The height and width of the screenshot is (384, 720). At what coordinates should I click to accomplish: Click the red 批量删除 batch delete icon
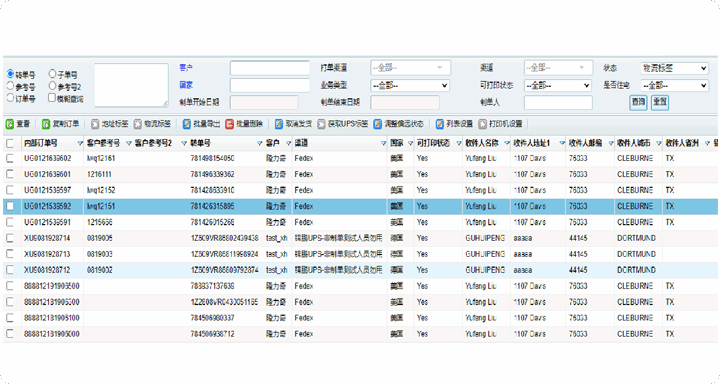[x=230, y=124]
